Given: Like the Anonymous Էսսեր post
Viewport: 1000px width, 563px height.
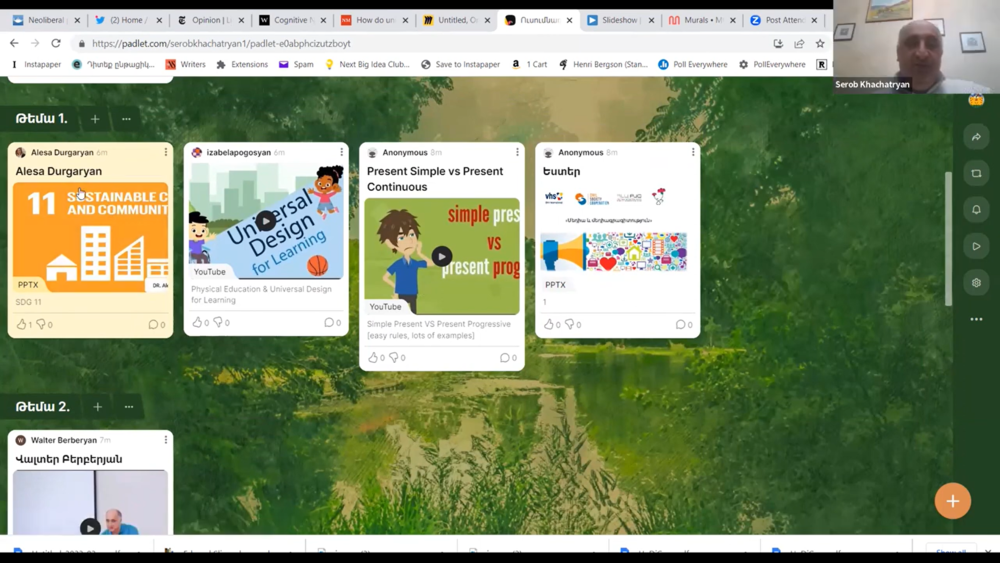Looking at the screenshot, I should click(x=549, y=324).
